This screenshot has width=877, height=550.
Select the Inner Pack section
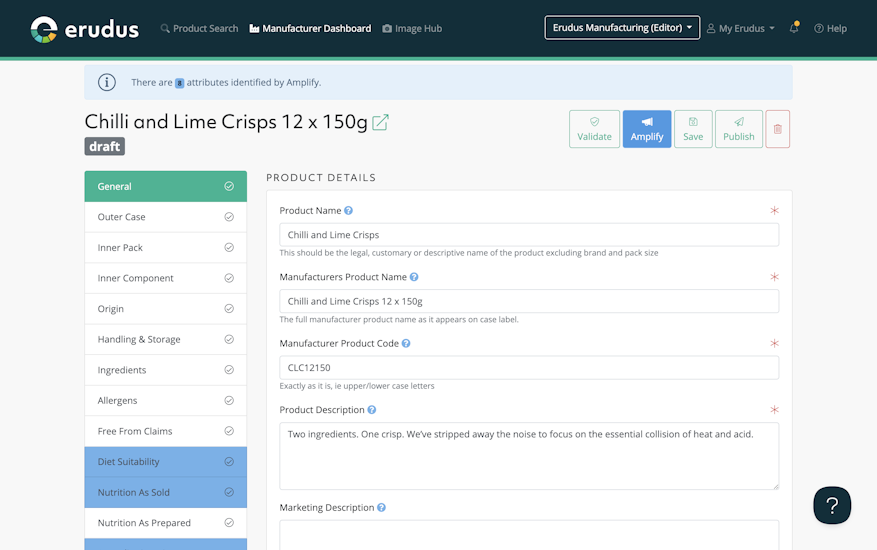click(166, 247)
